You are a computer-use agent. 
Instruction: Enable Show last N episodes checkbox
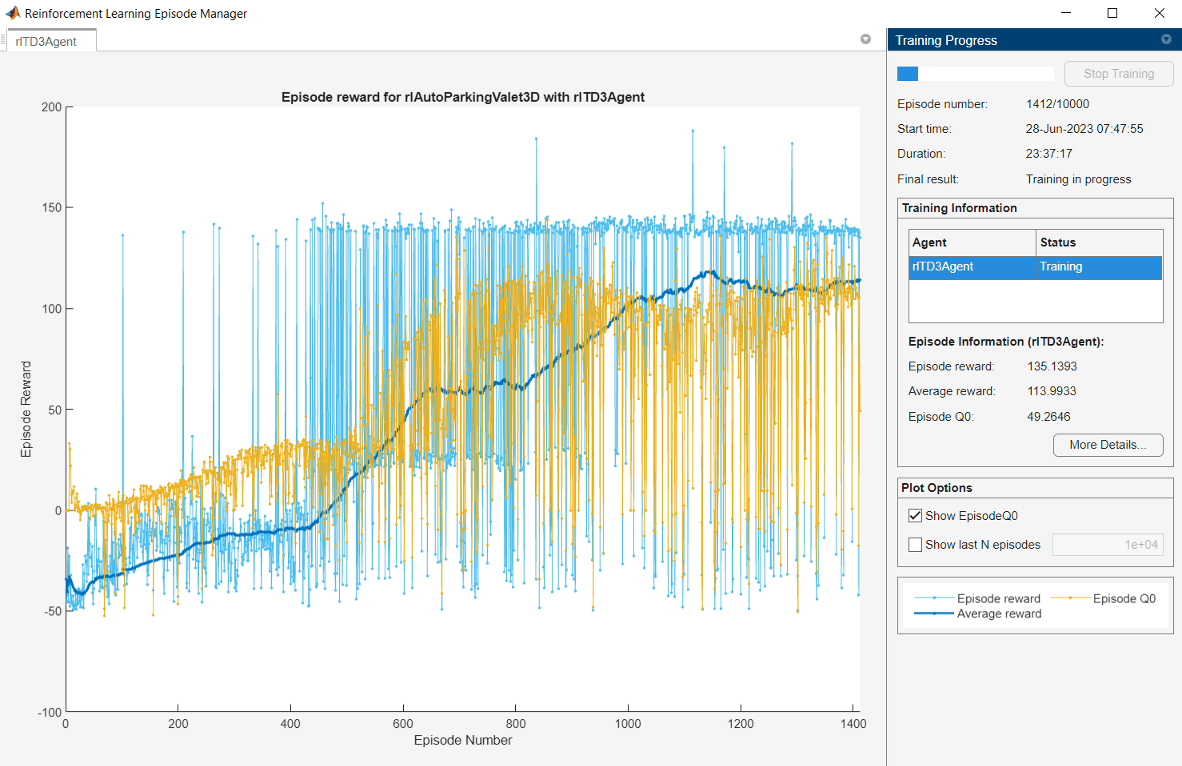pos(915,545)
